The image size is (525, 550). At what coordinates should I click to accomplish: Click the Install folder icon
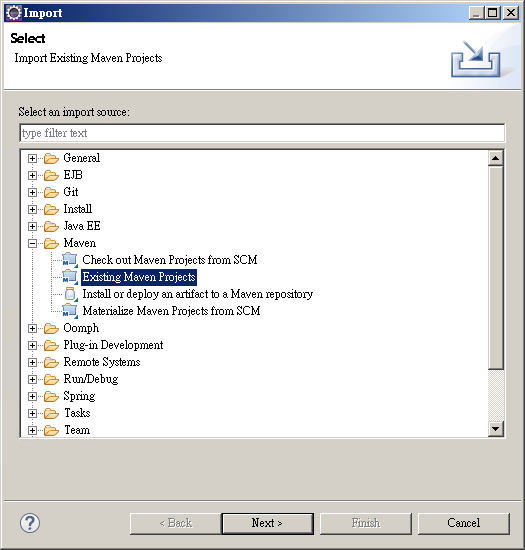click(51, 209)
